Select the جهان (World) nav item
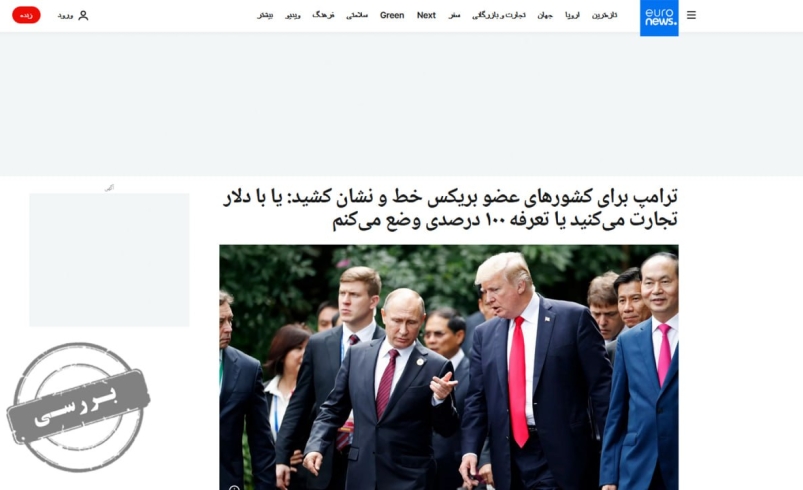The width and height of the screenshot is (803, 490). [545, 15]
